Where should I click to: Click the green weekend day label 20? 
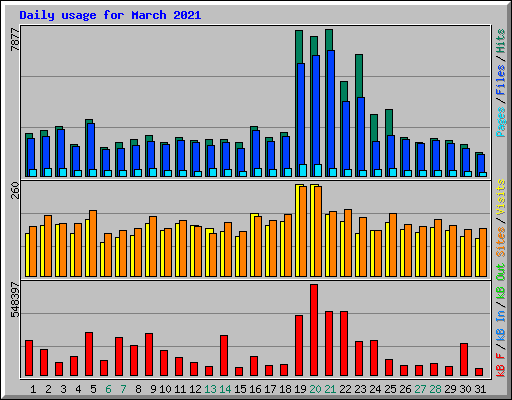click(x=315, y=389)
